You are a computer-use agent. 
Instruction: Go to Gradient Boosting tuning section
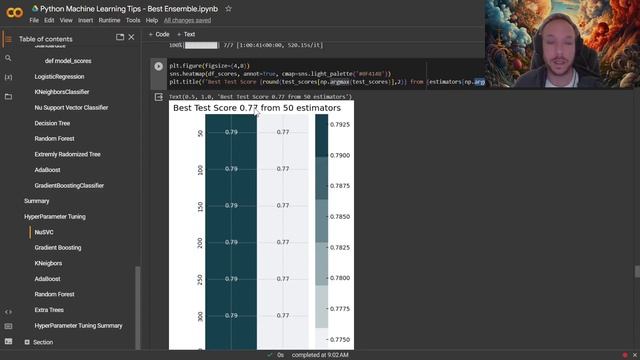click(58, 248)
